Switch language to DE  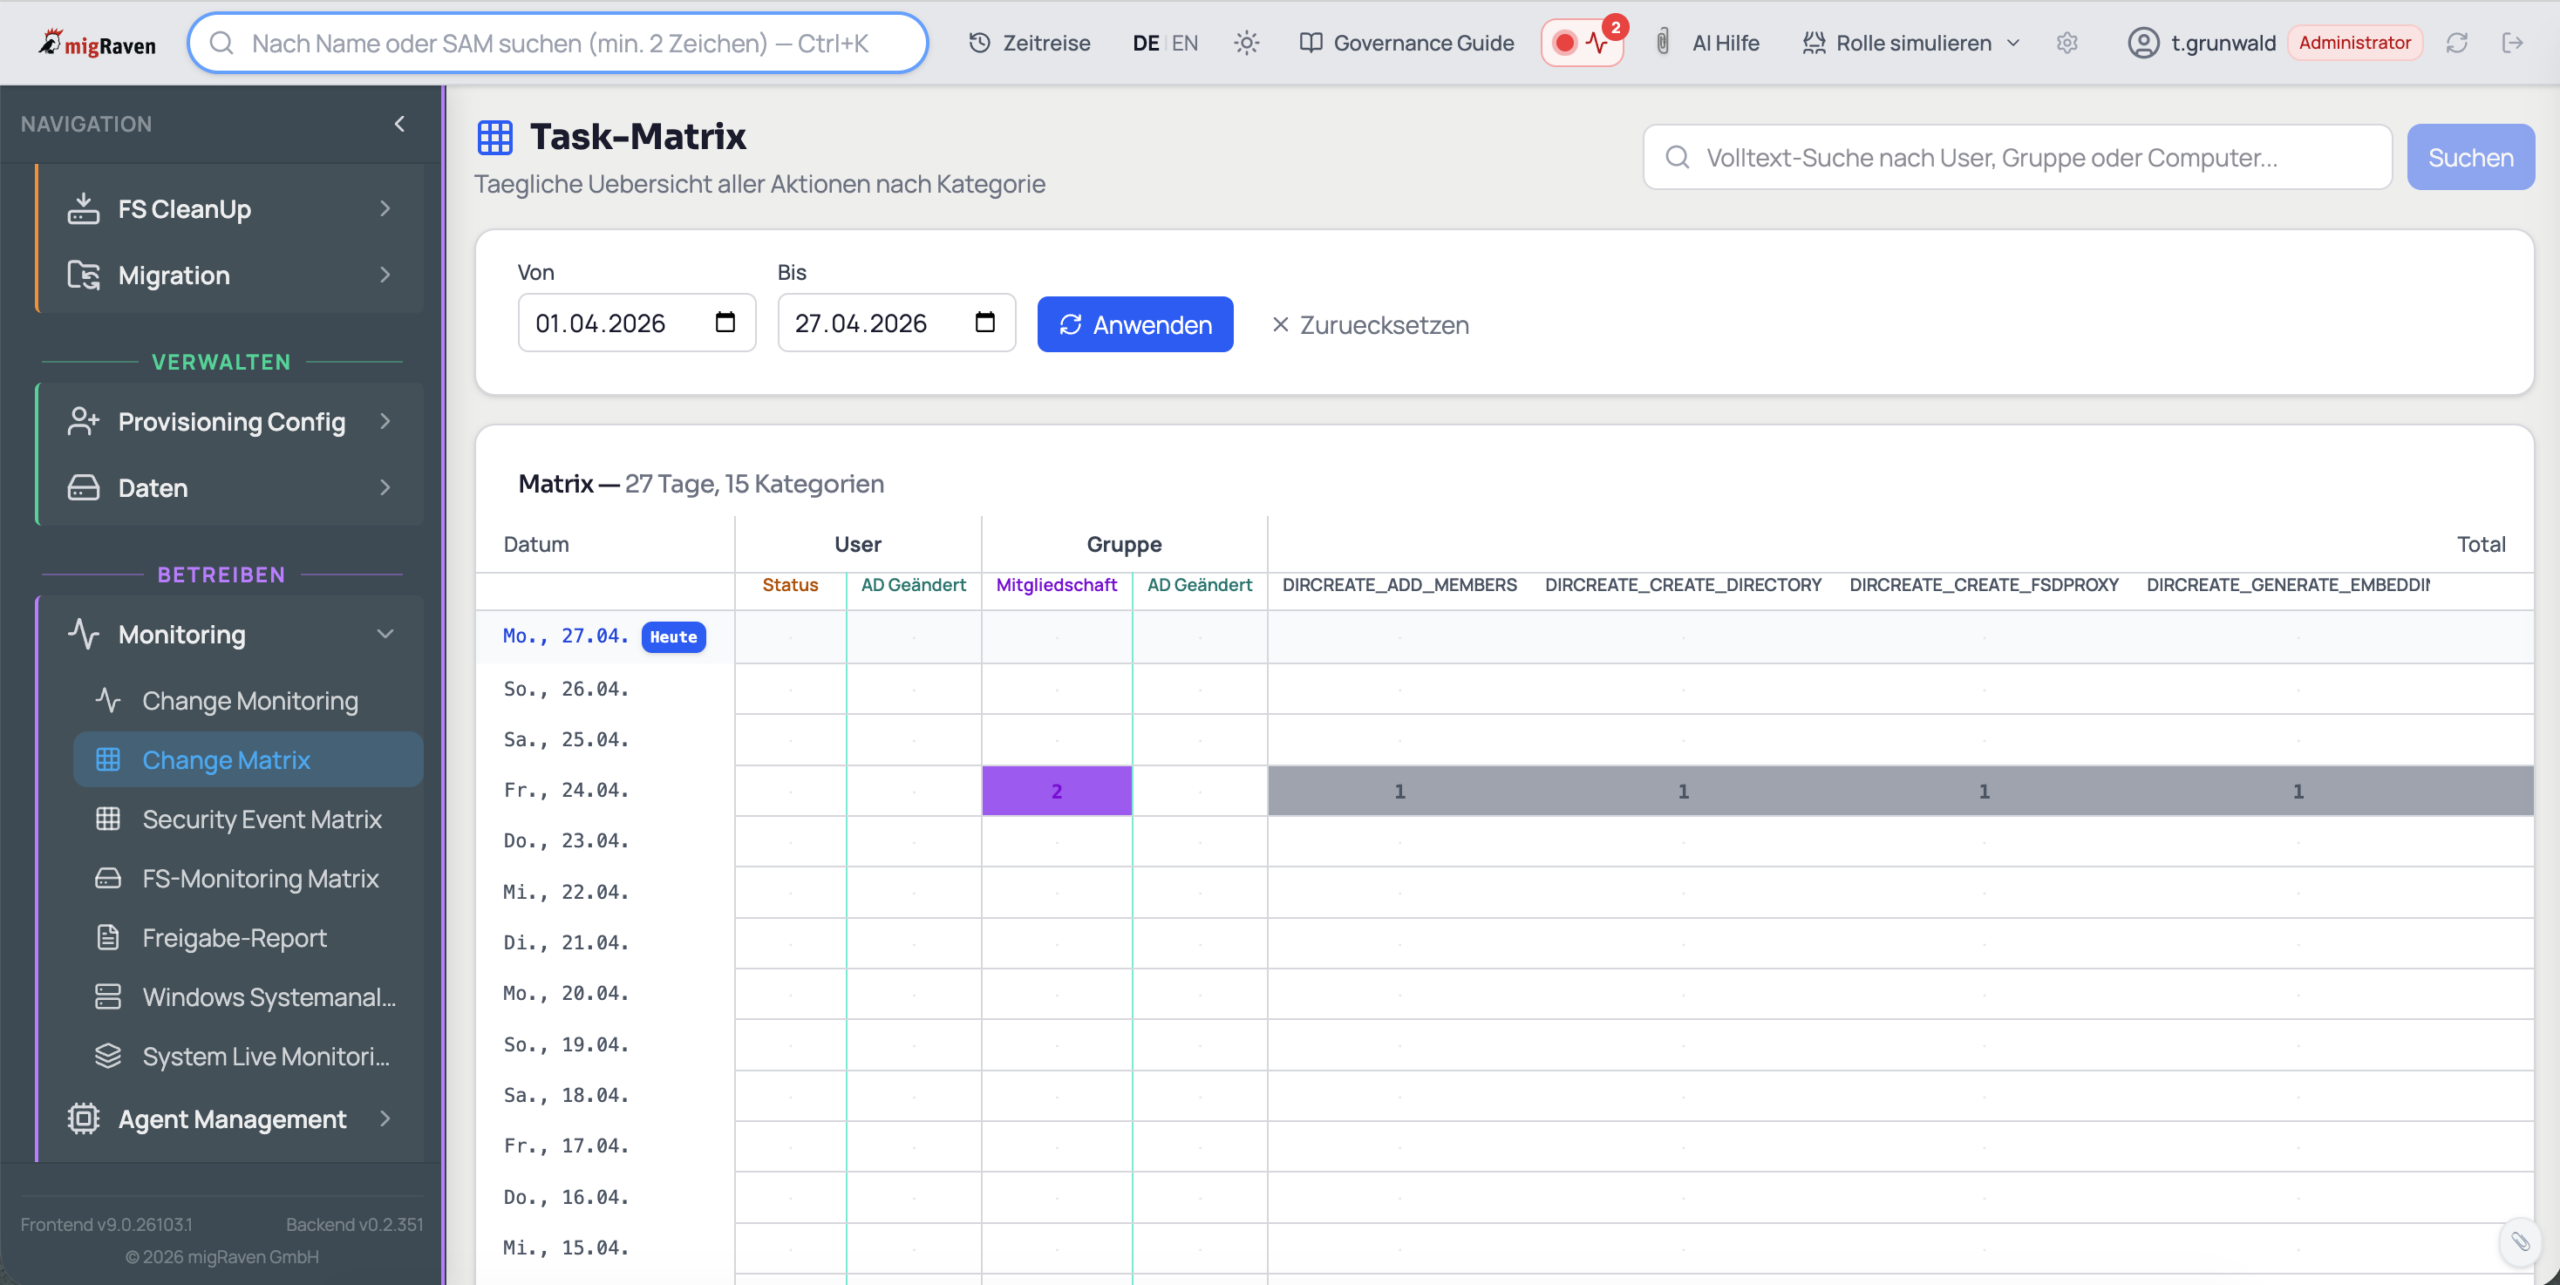(x=1145, y=43)
